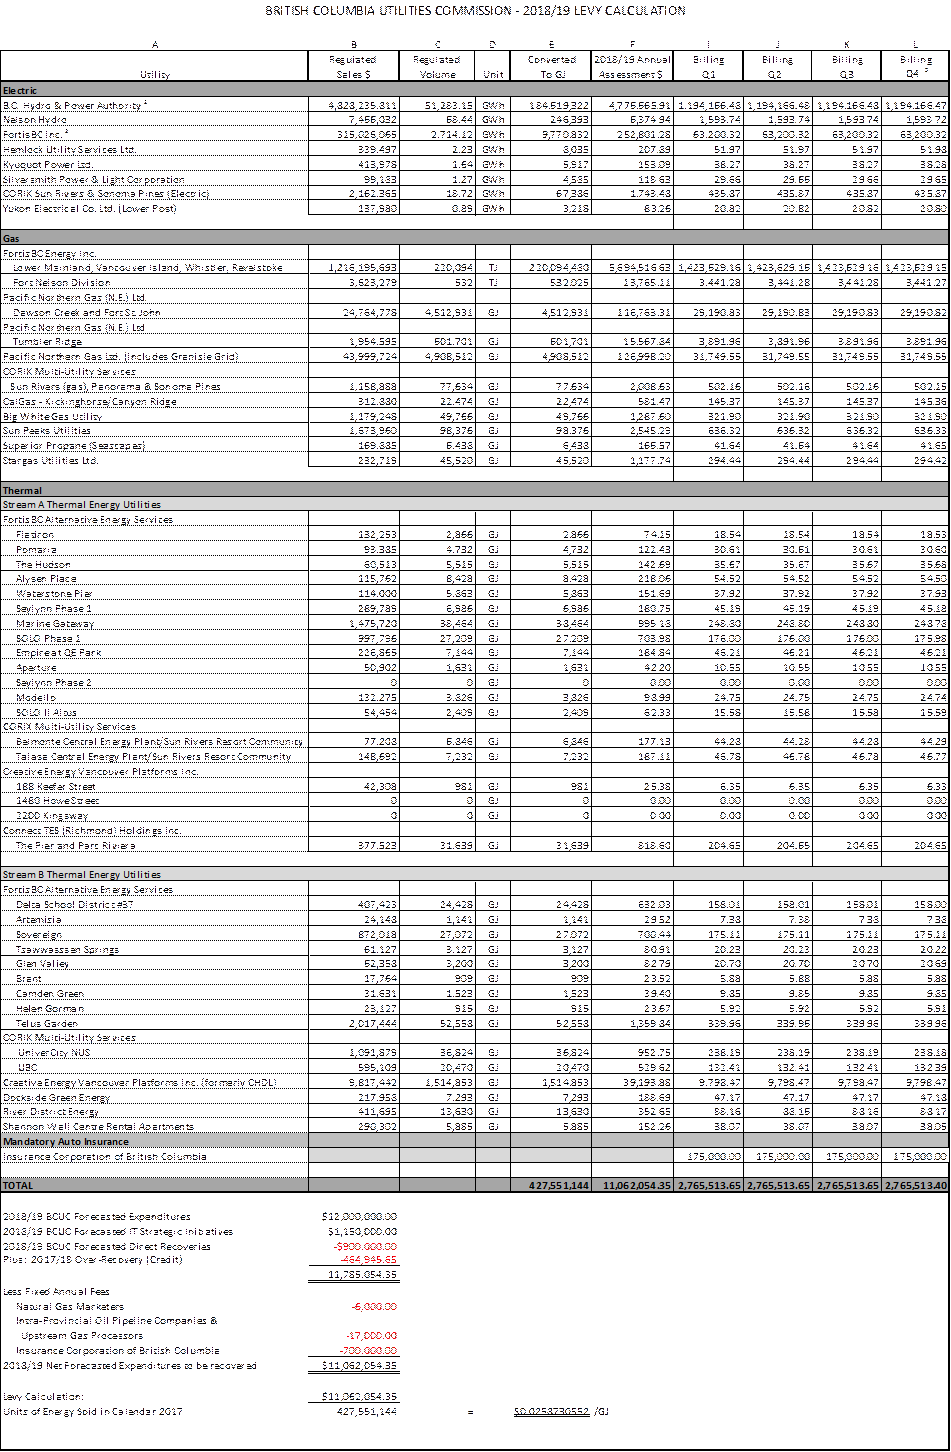Select The Pier and Parc Riviera label
The image size is (951, 1452).
(76, 845)
